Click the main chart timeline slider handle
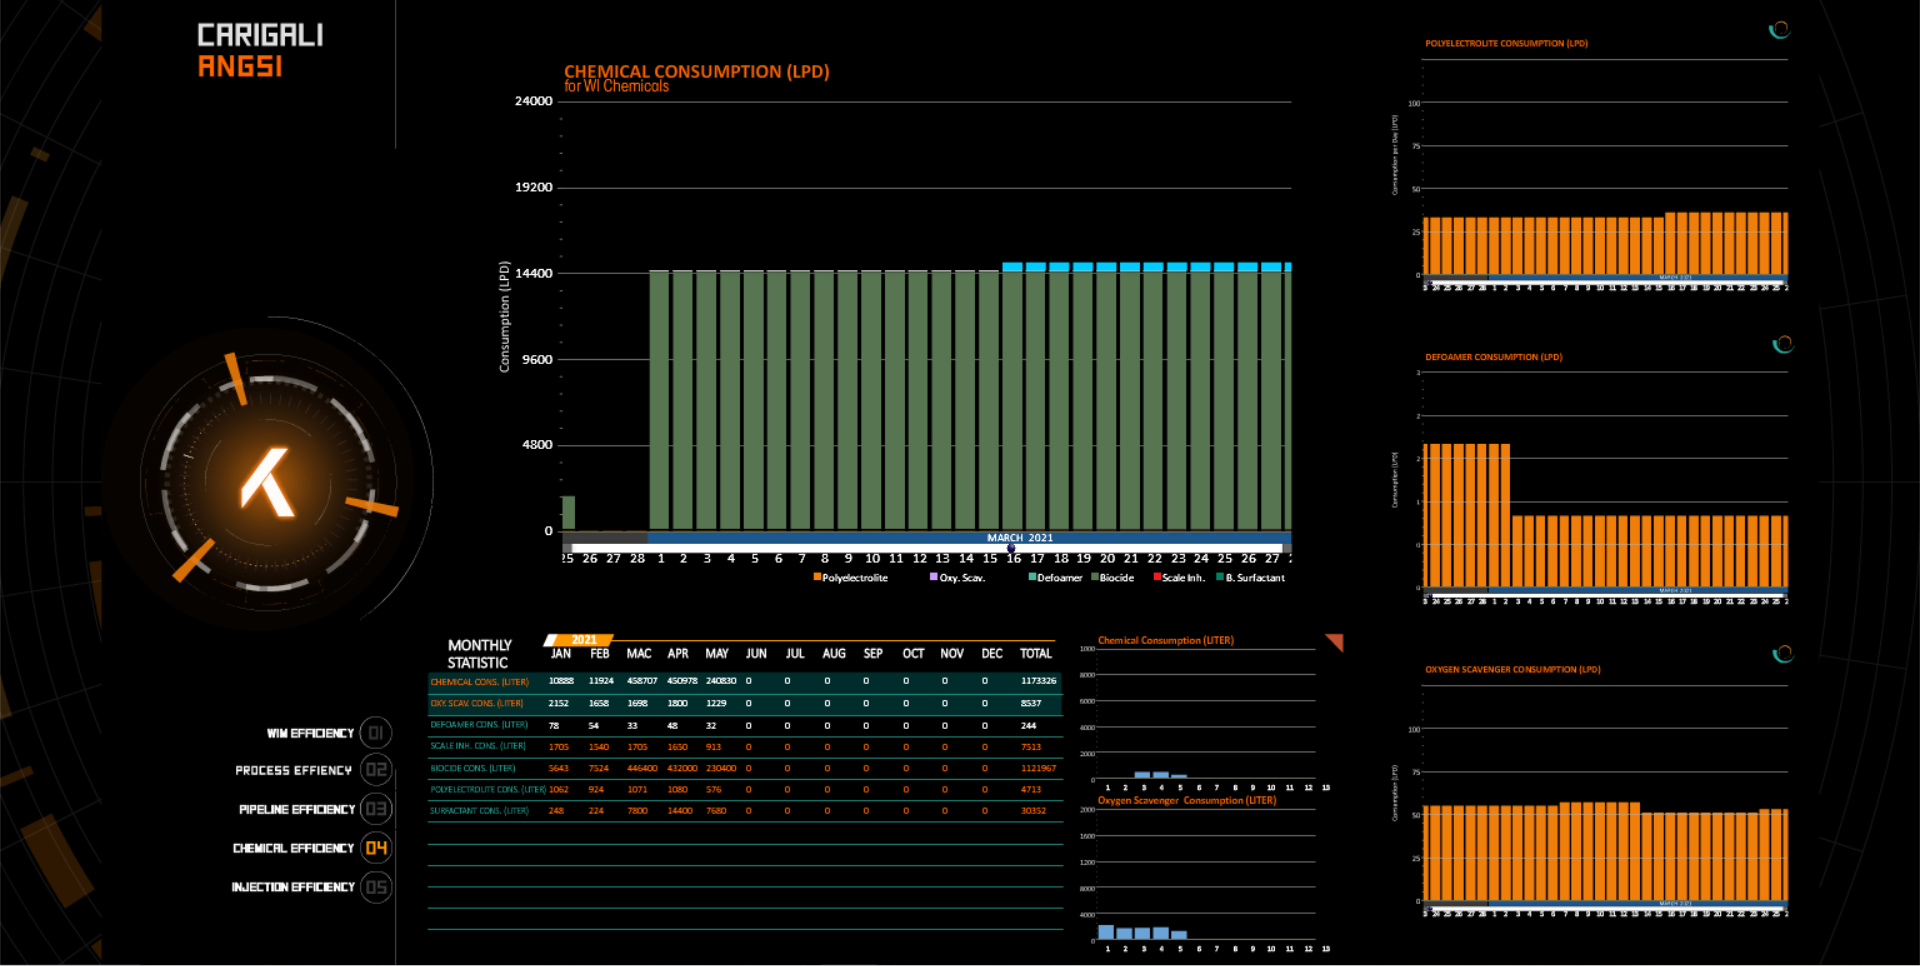This screenshot has width=1920, height=966. tap(1011, 548)
